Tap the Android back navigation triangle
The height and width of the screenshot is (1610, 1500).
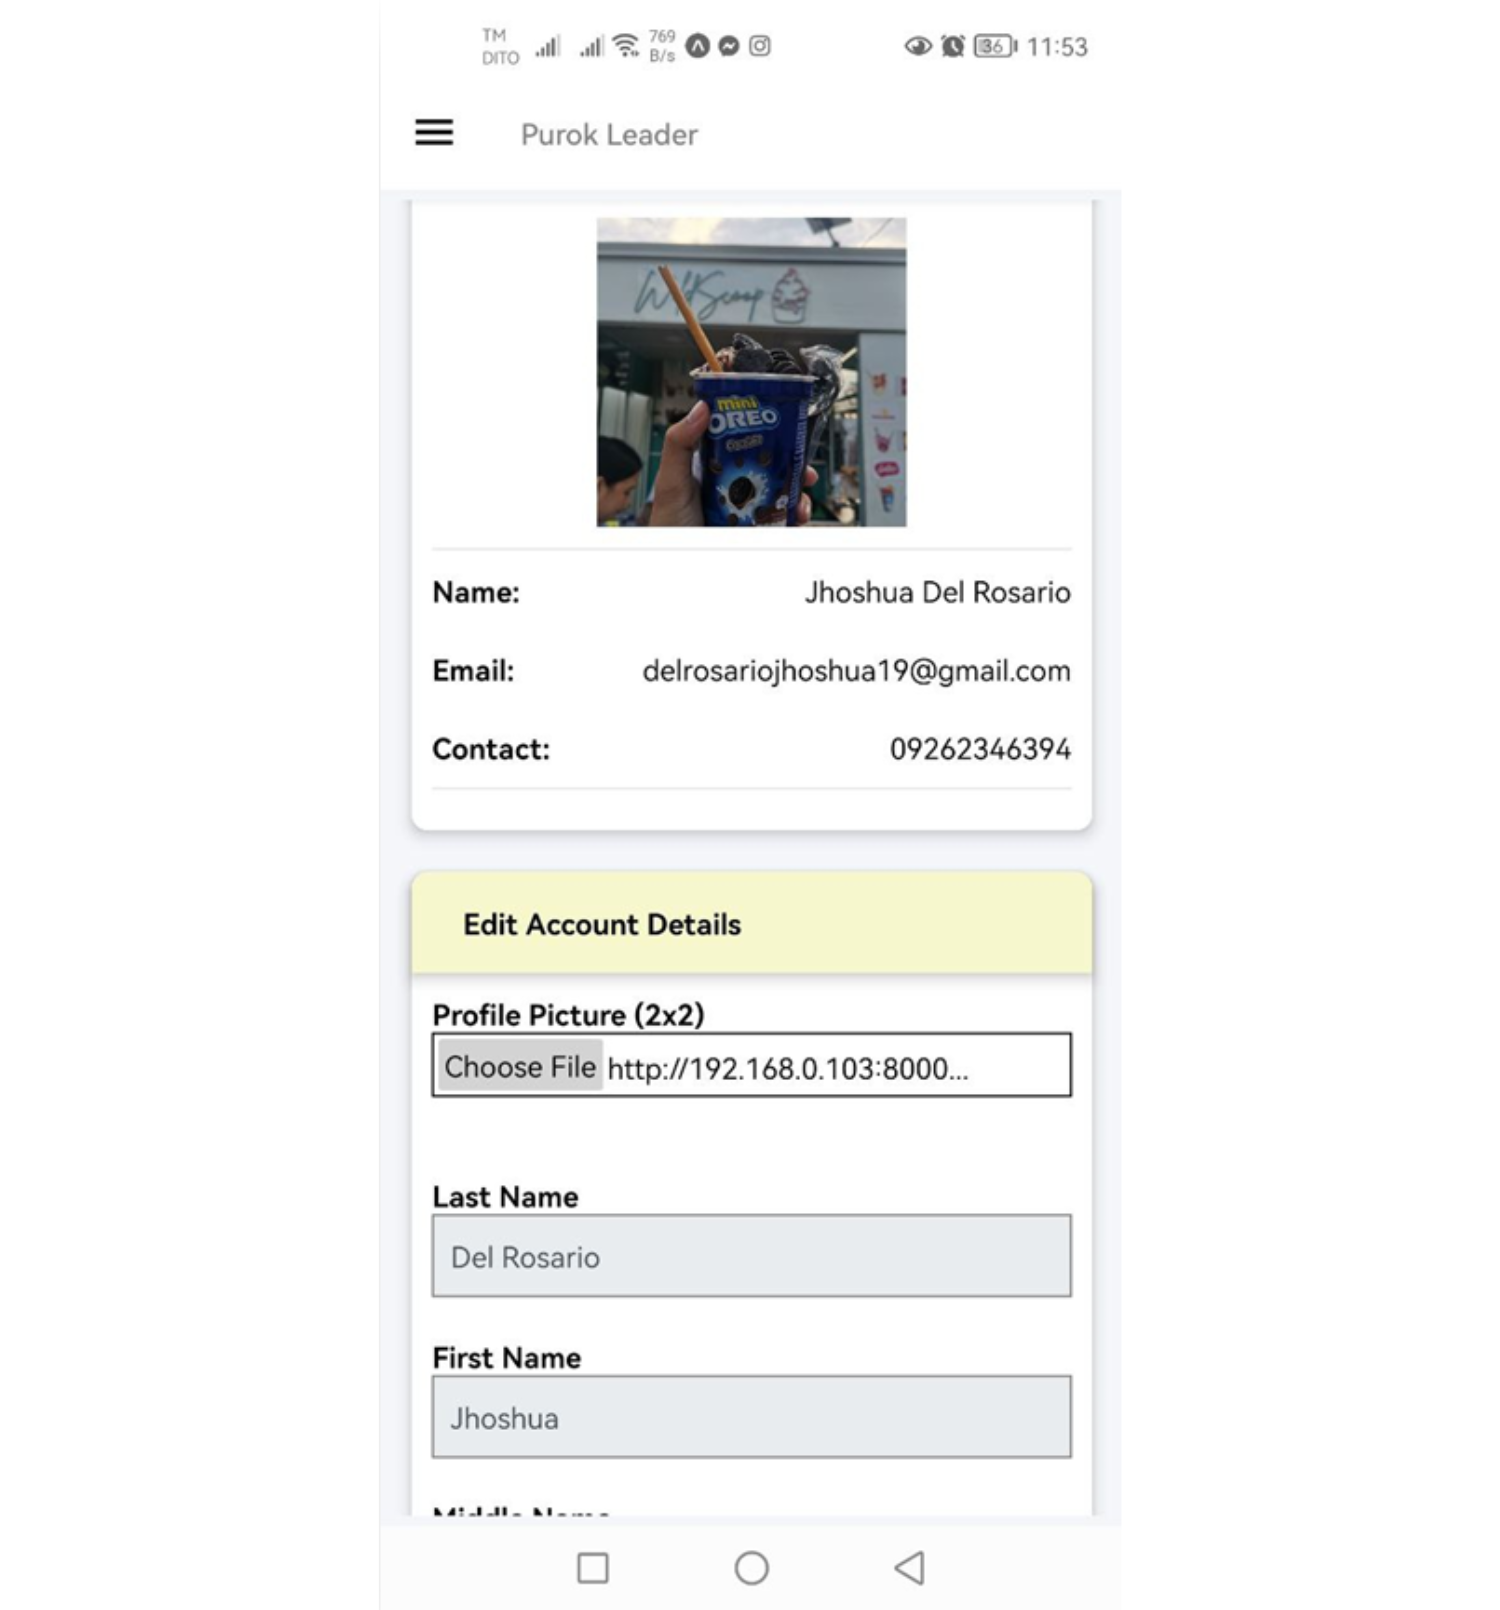(910, 1567)
